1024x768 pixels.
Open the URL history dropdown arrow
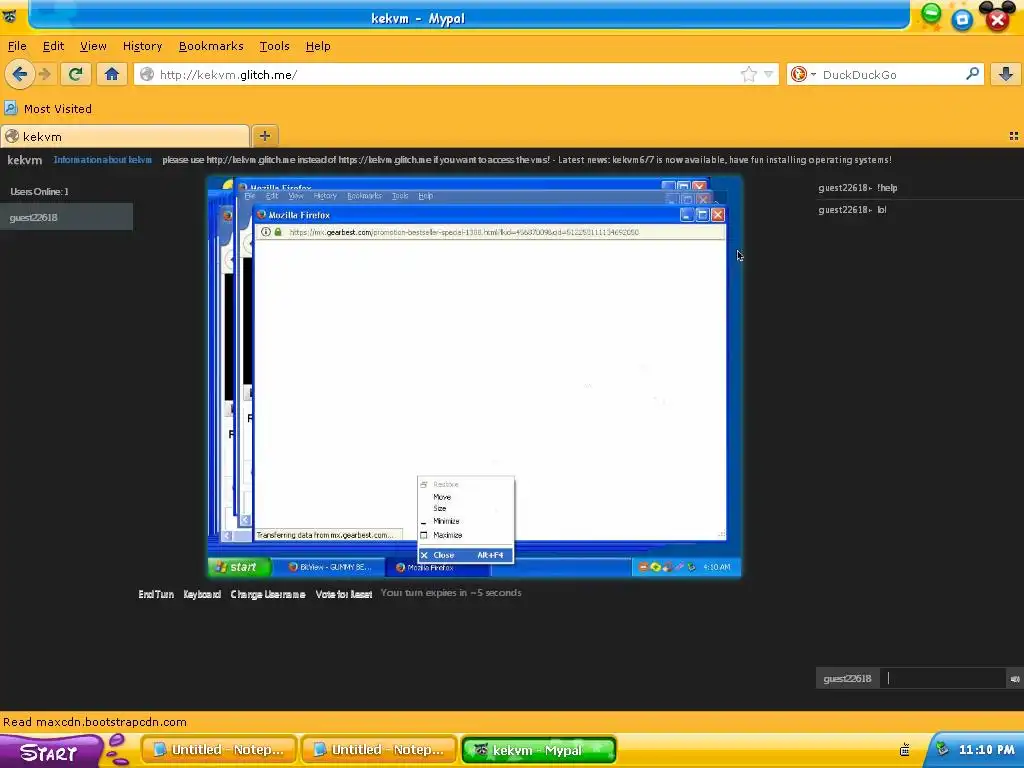coord(769,74)
